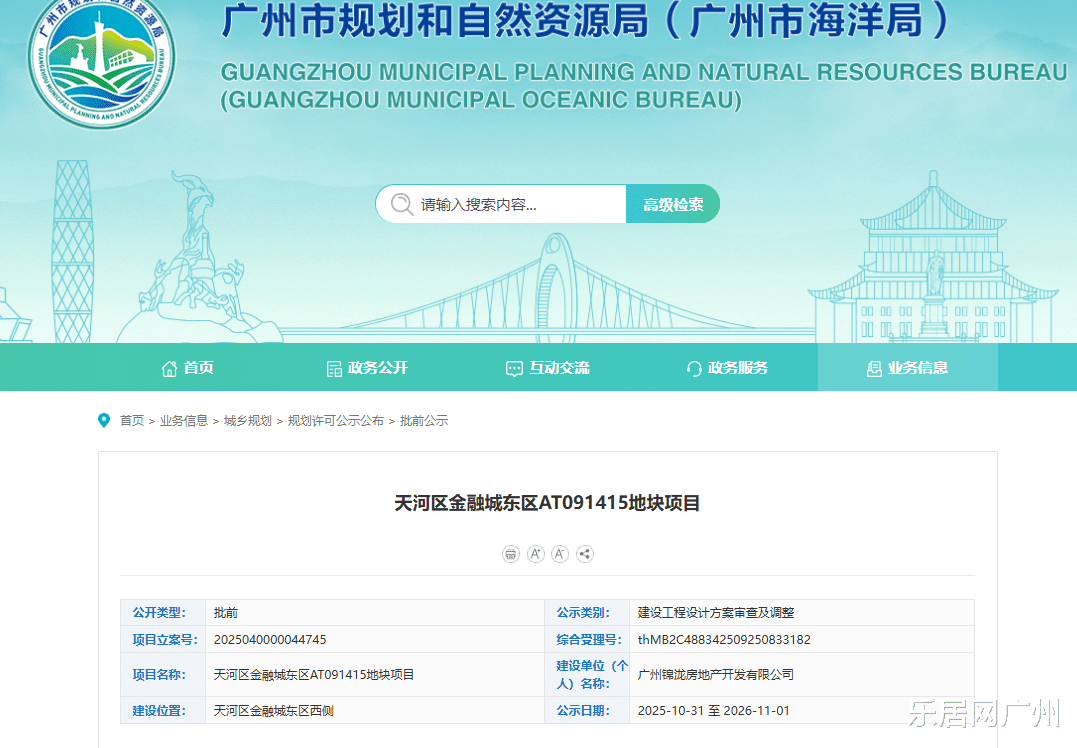The image size is (1077, 748).
Task: Click the share icon below title
Action: 585,554
